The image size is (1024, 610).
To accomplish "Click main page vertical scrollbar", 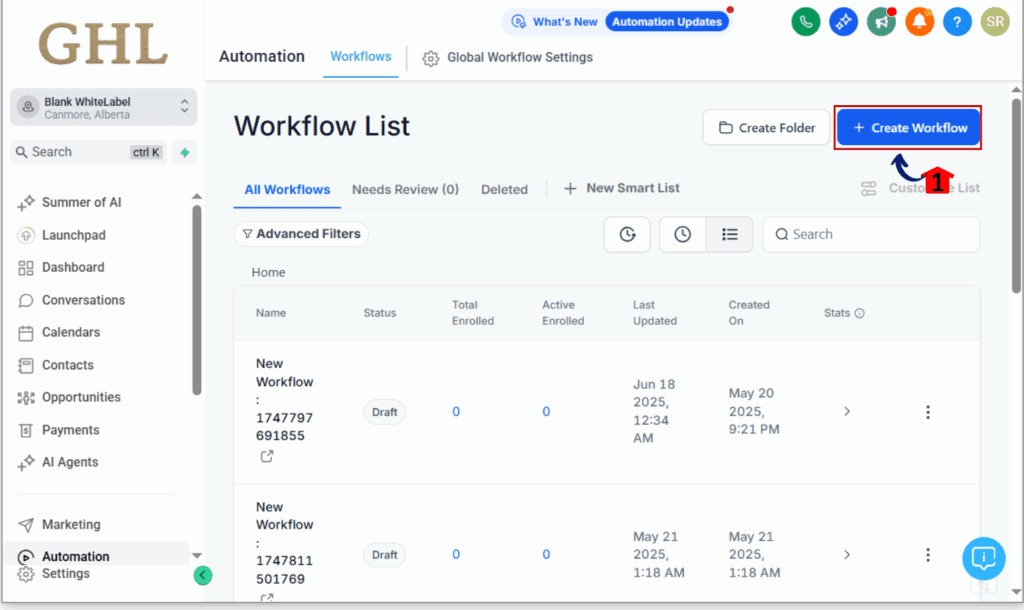I will click(x=1016, y=196).
